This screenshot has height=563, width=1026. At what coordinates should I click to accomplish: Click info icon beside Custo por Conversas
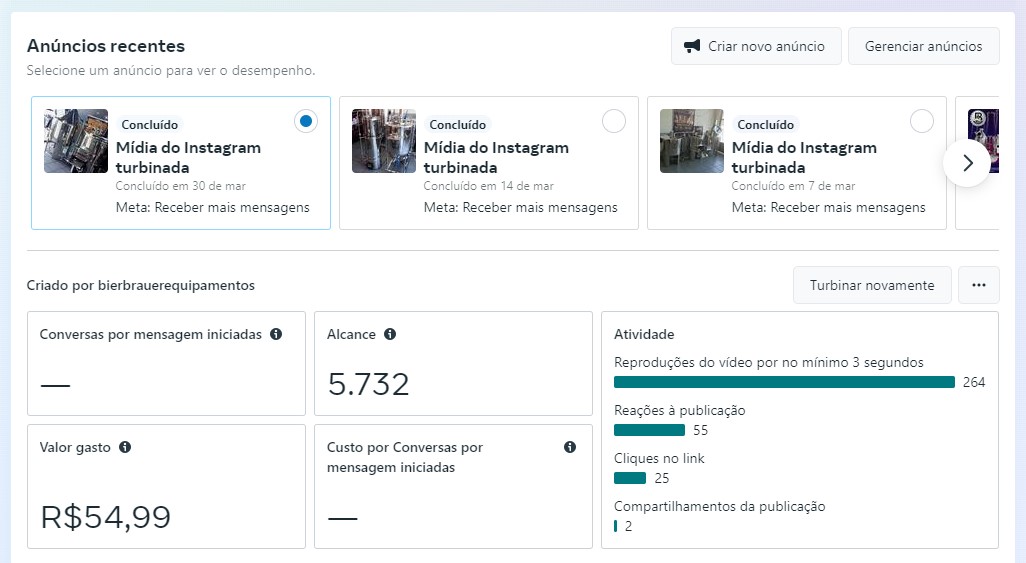click(570, 447)
